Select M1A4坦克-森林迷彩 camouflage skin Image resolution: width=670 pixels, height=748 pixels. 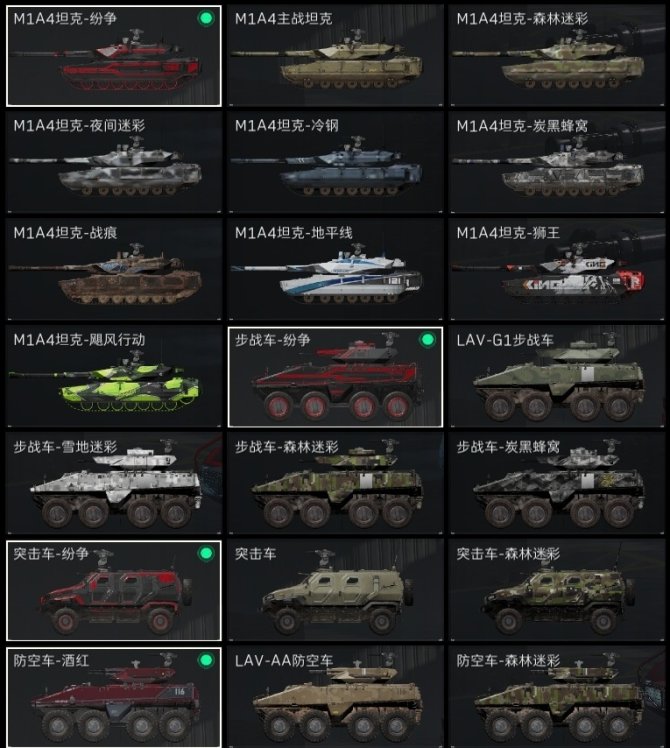point(557,56)
